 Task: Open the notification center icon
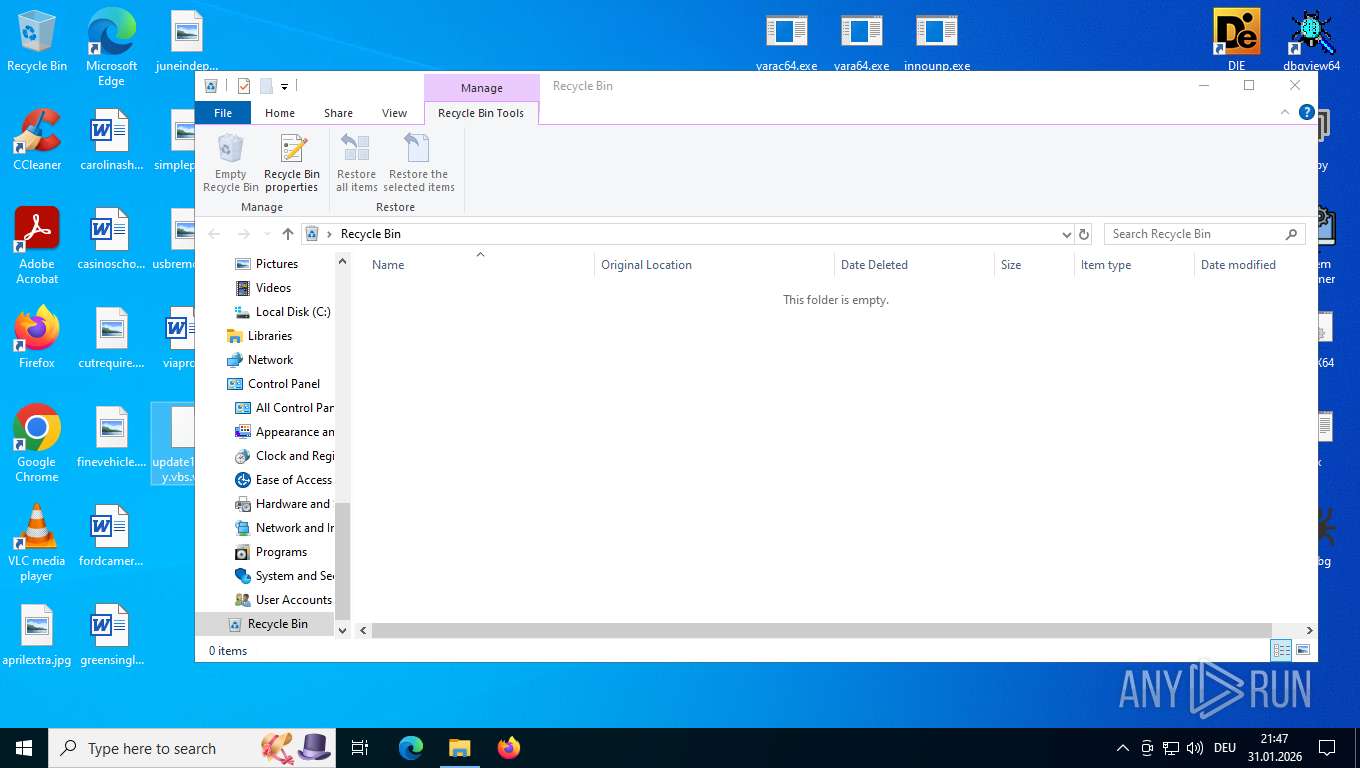click(1327, 748)
